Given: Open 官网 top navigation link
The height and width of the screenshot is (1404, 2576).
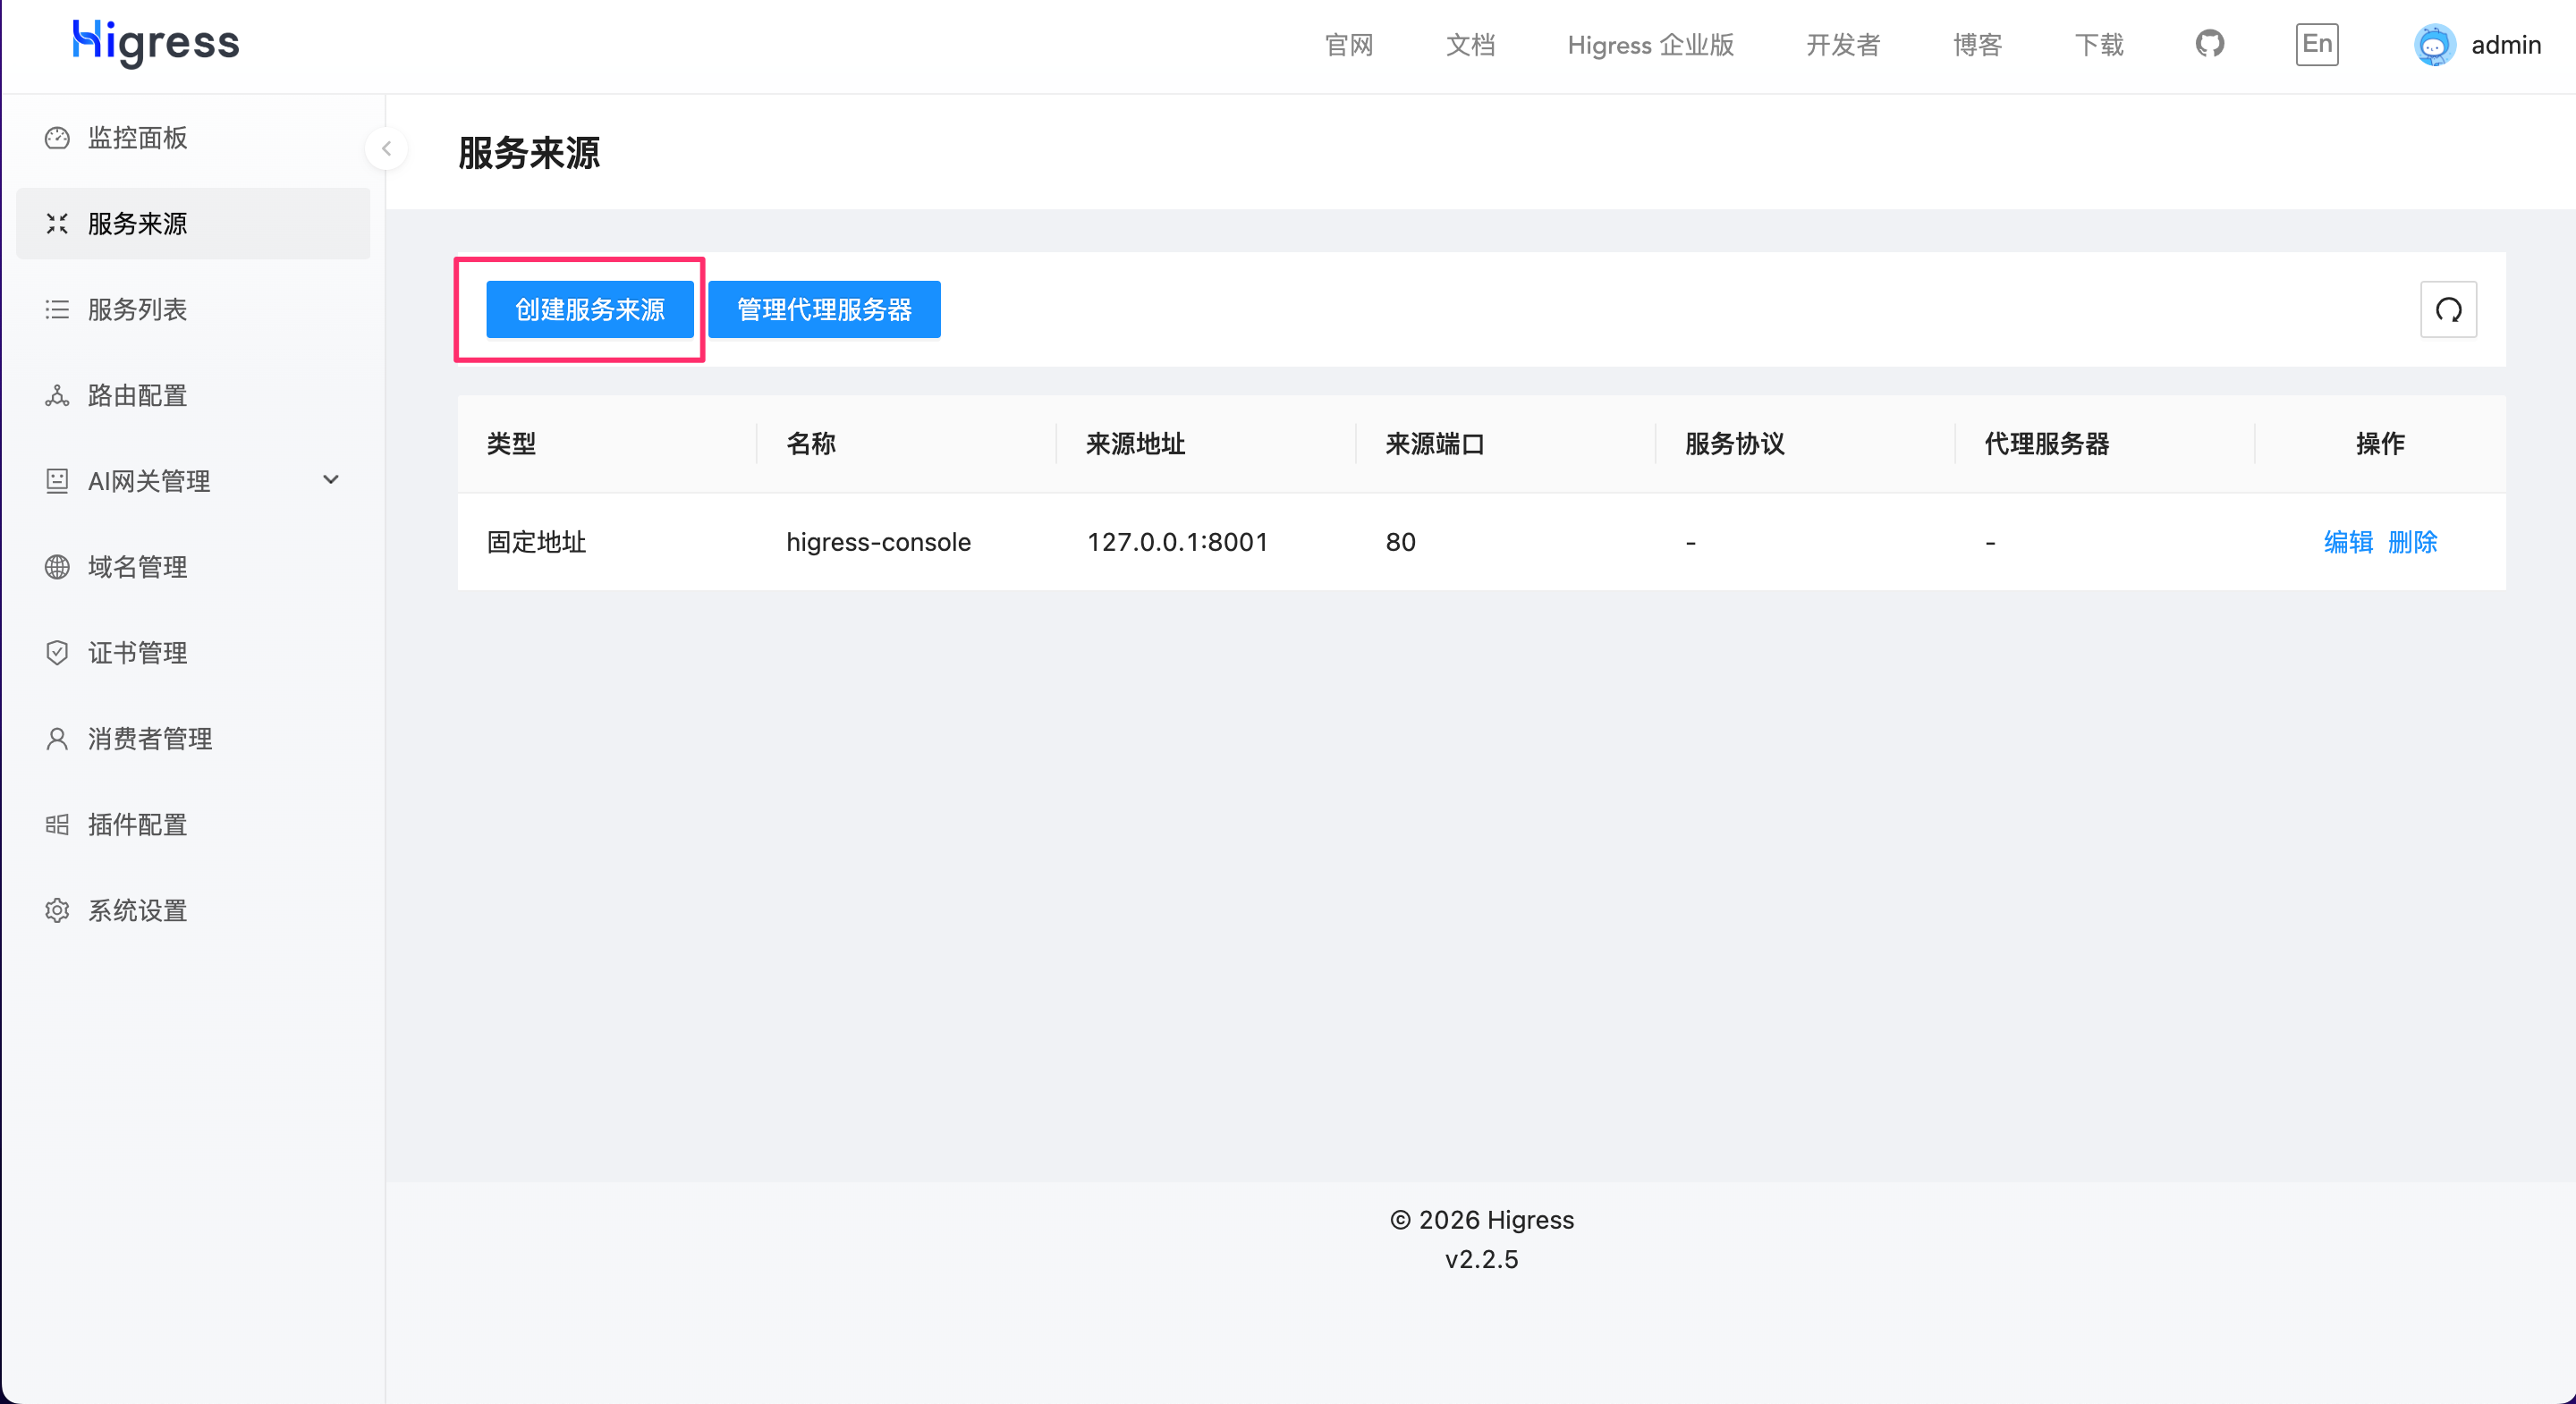Looking at the screenshot, I should (1349, 45).
